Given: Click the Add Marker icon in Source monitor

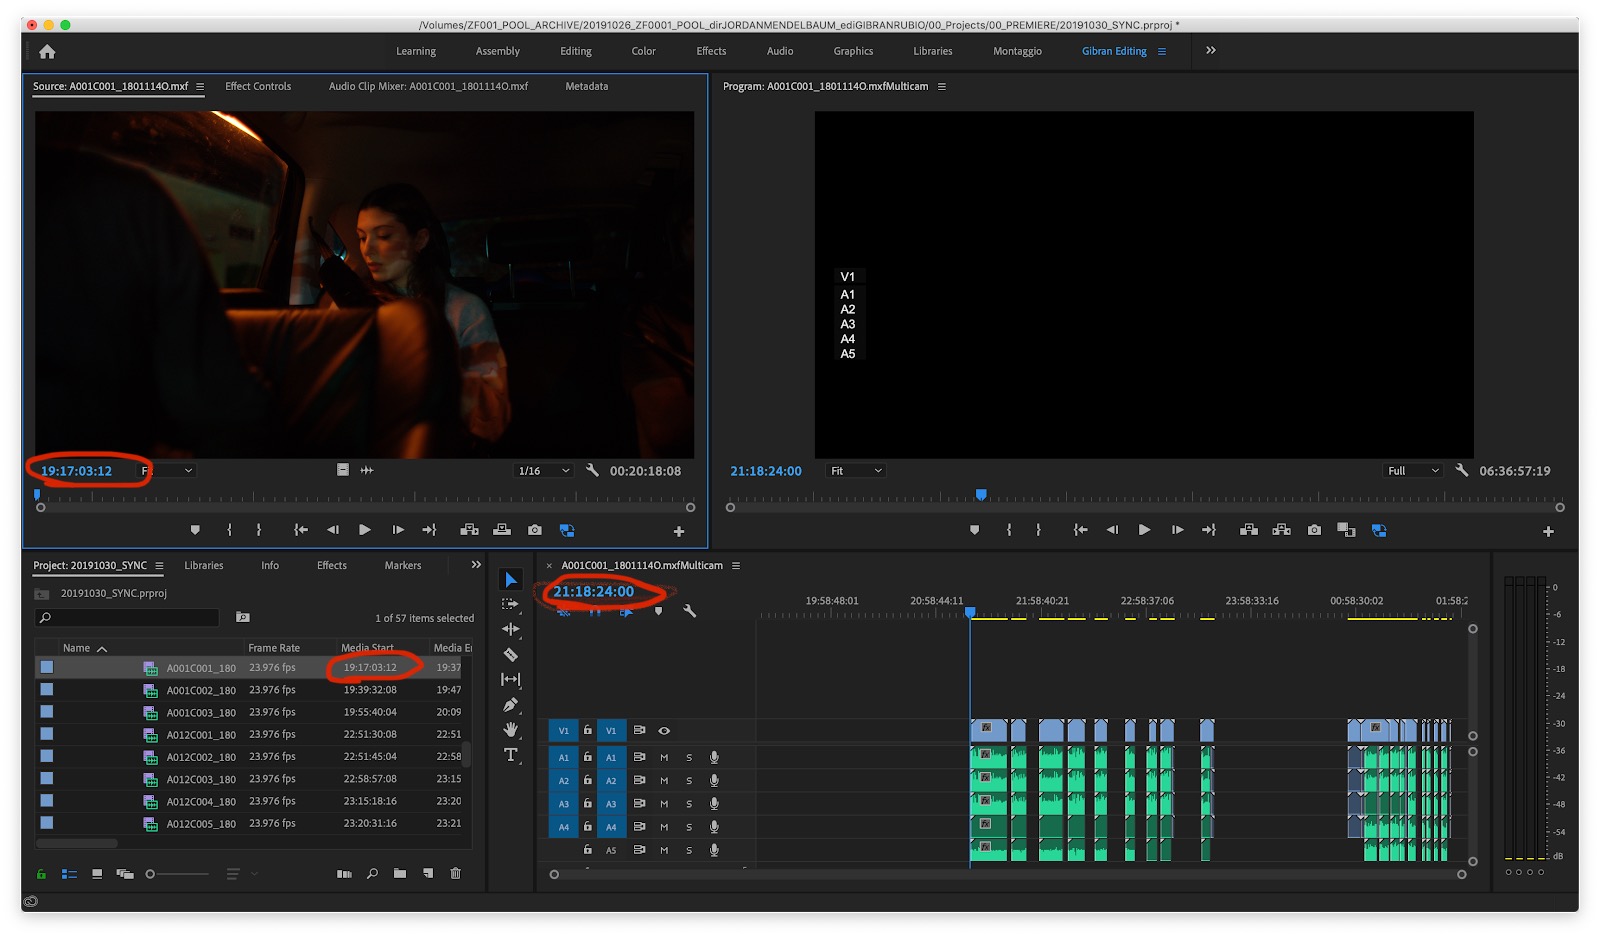Looking at the screenshot, I should 195,530.
